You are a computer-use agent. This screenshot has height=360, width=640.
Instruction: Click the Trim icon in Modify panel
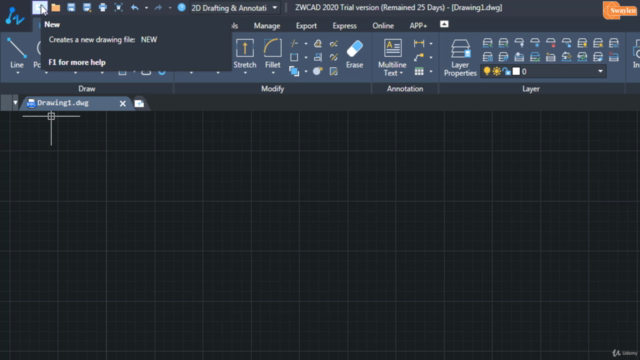point(294,43)
